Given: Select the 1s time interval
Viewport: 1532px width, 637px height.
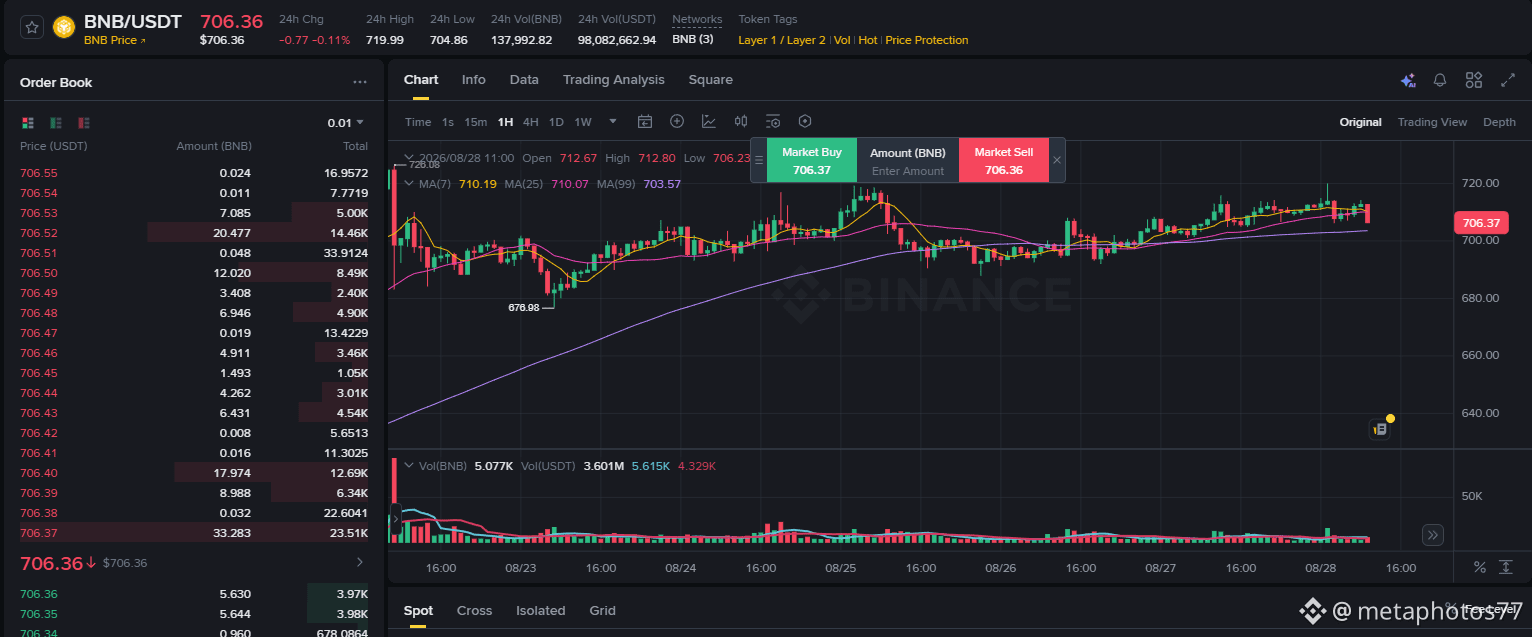Looking at the screenshot, I should tap(448, 122).
